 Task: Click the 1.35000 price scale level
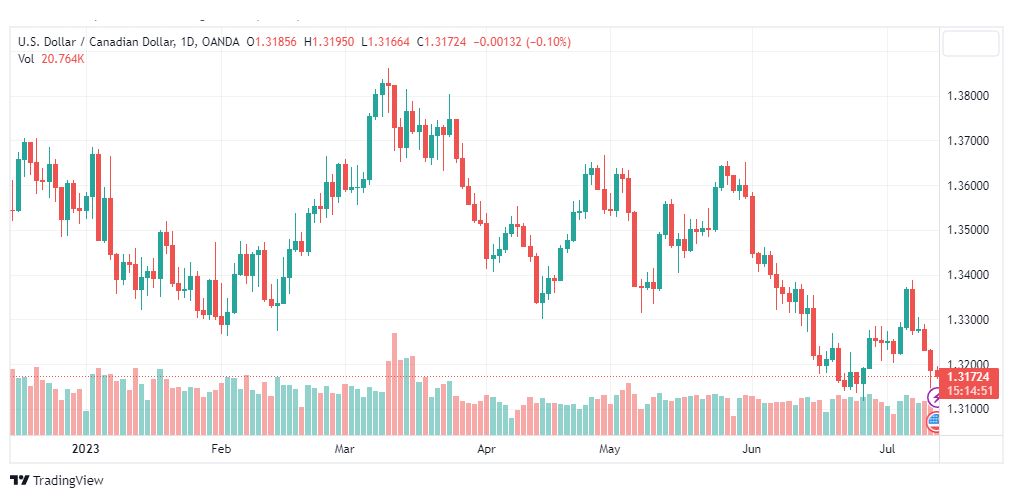point(967,230)
